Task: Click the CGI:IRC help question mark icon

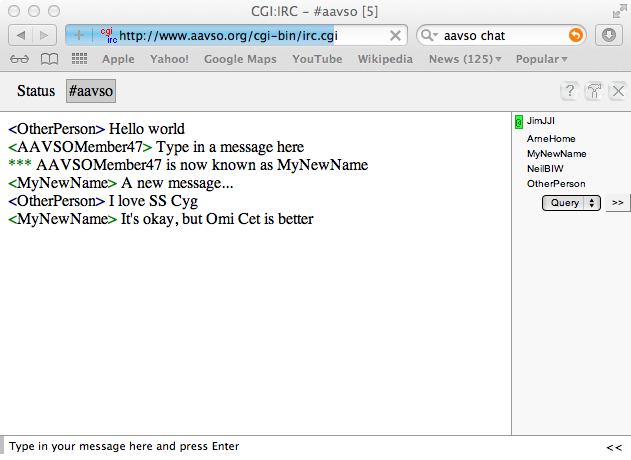Action: [570, 92]
